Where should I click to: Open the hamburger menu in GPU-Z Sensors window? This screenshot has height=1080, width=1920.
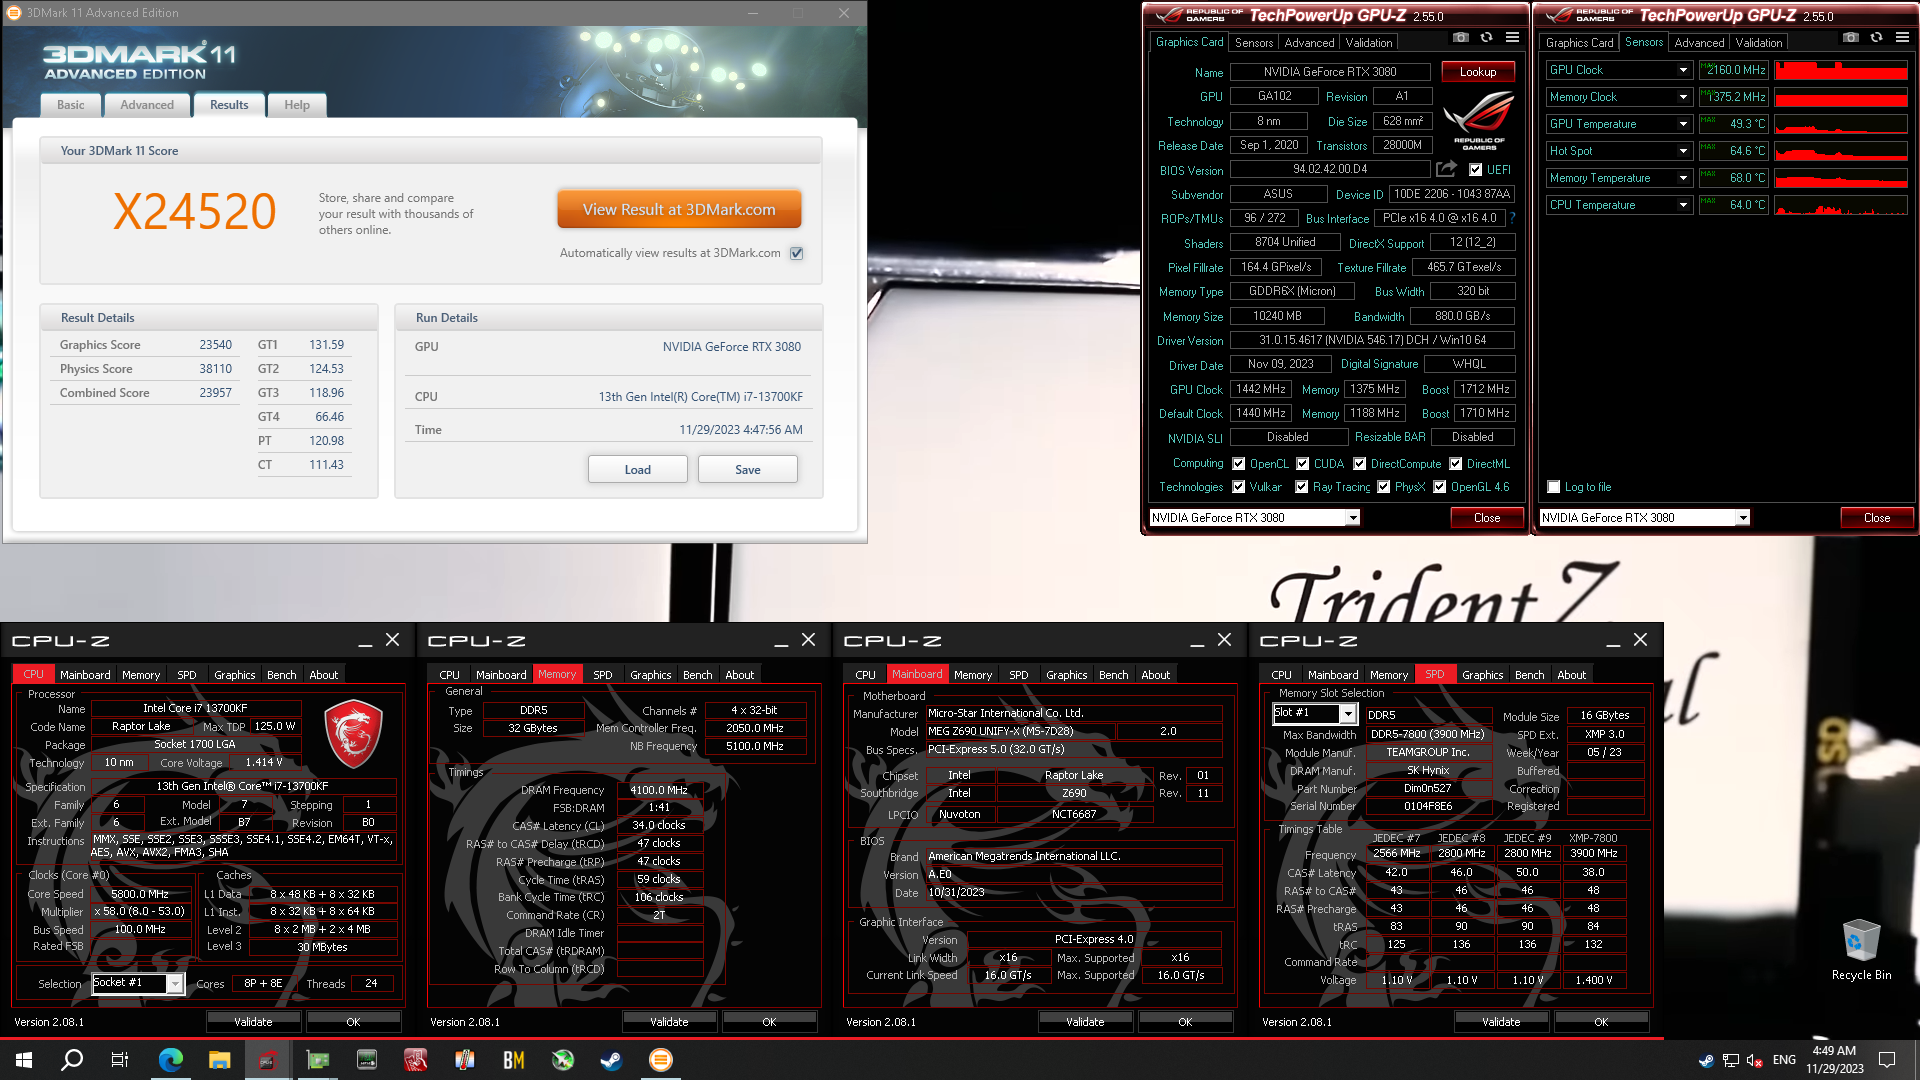(x=1902, y=37)
